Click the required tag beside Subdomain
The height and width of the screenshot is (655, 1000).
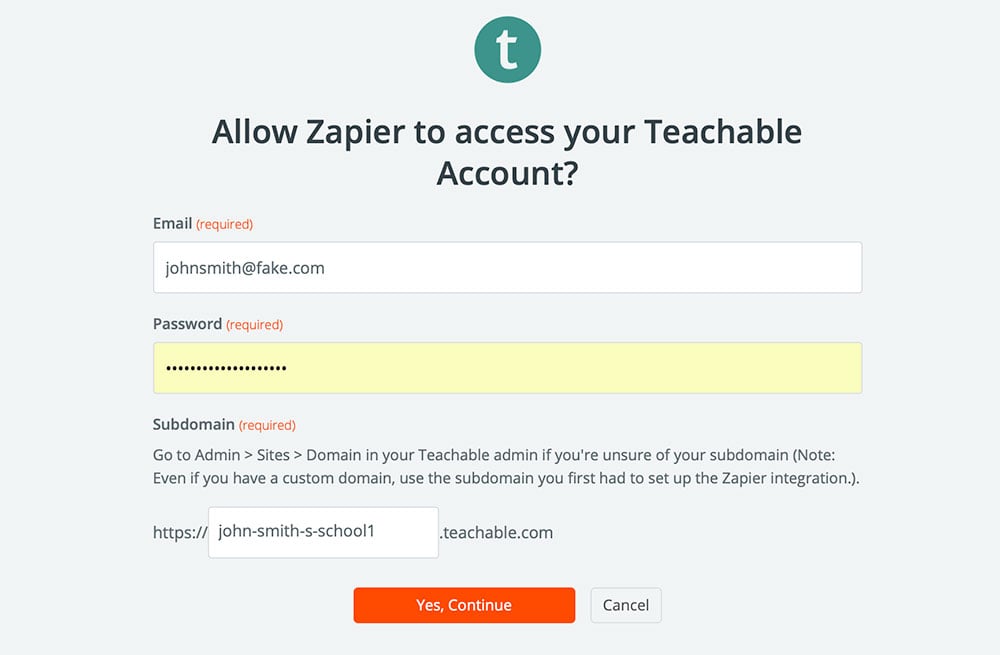pos(267,425)
